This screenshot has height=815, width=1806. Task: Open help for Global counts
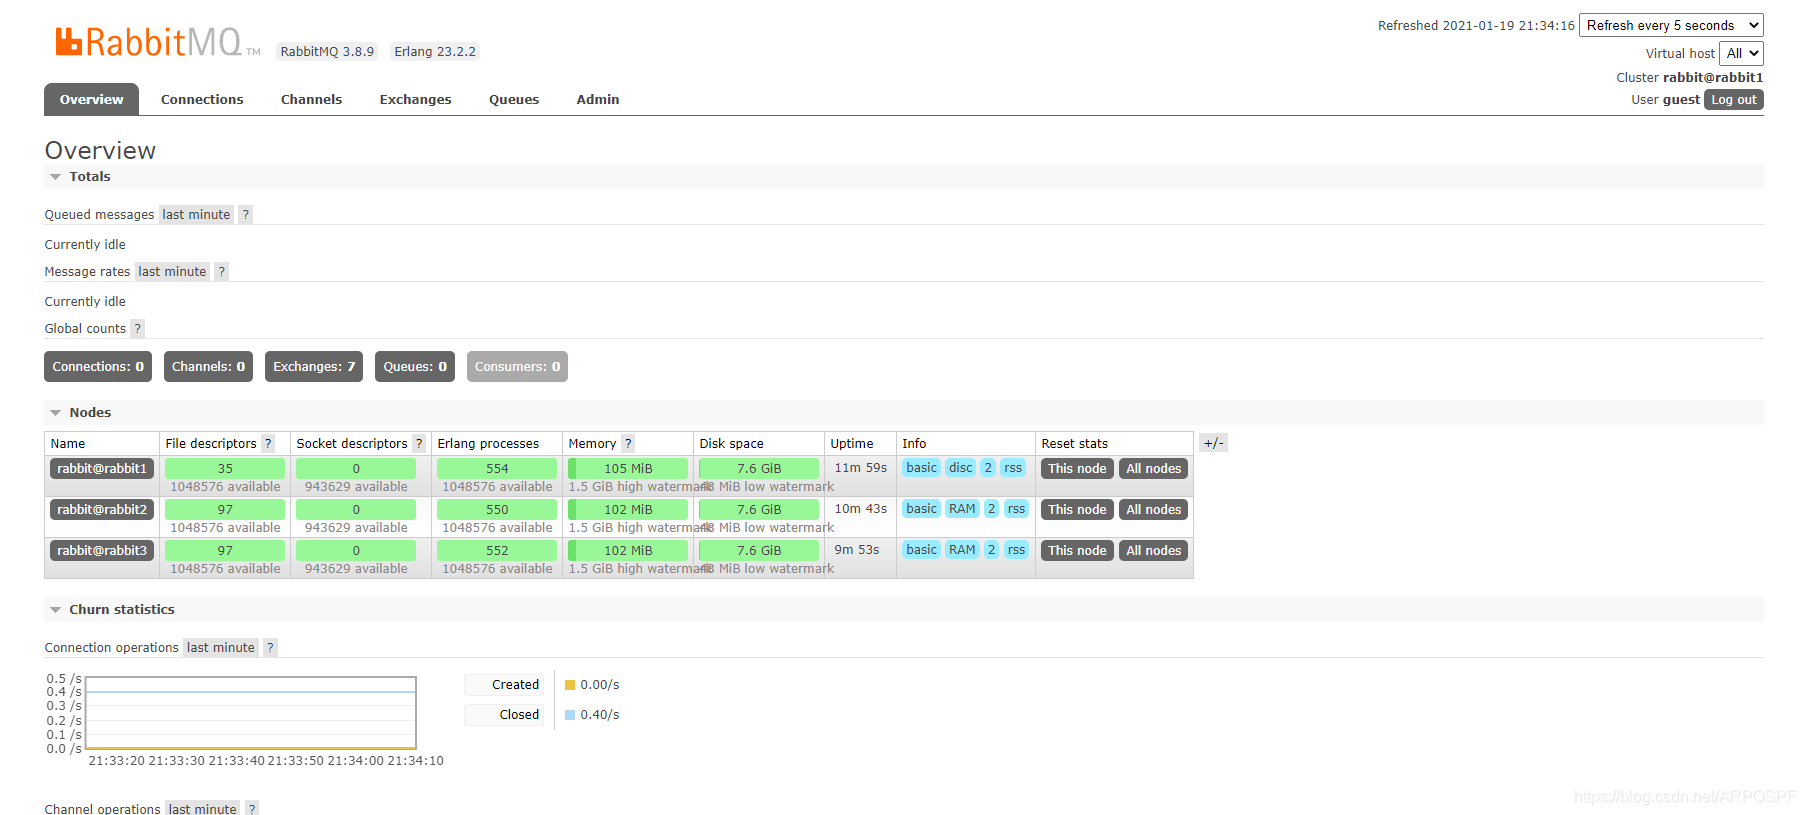[138, 328]
